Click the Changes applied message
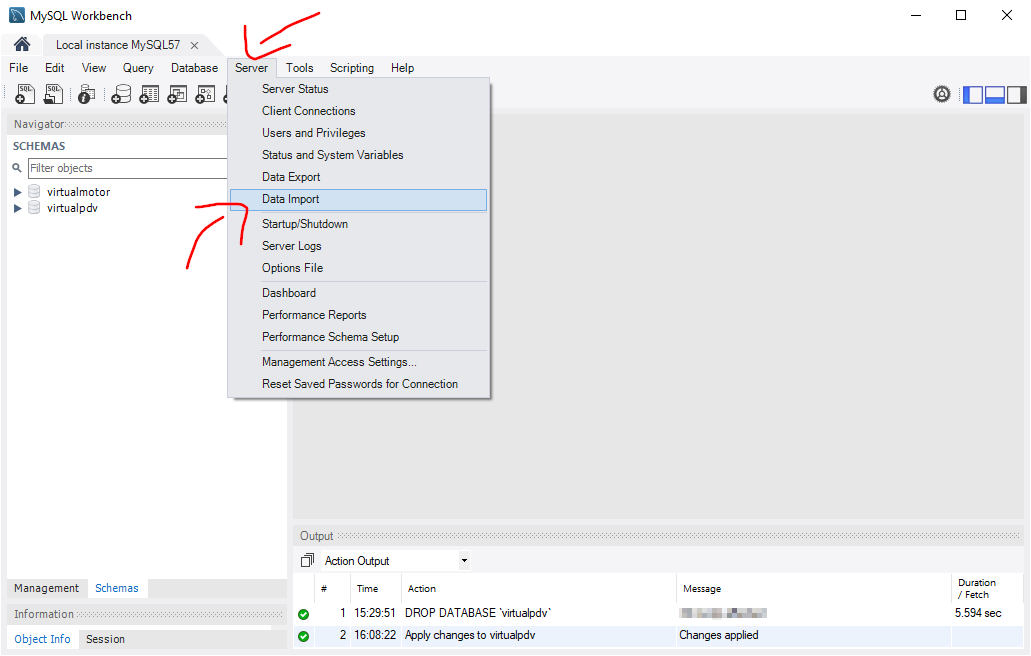The height and width of the screenshot is (656, 1031). 719,635
